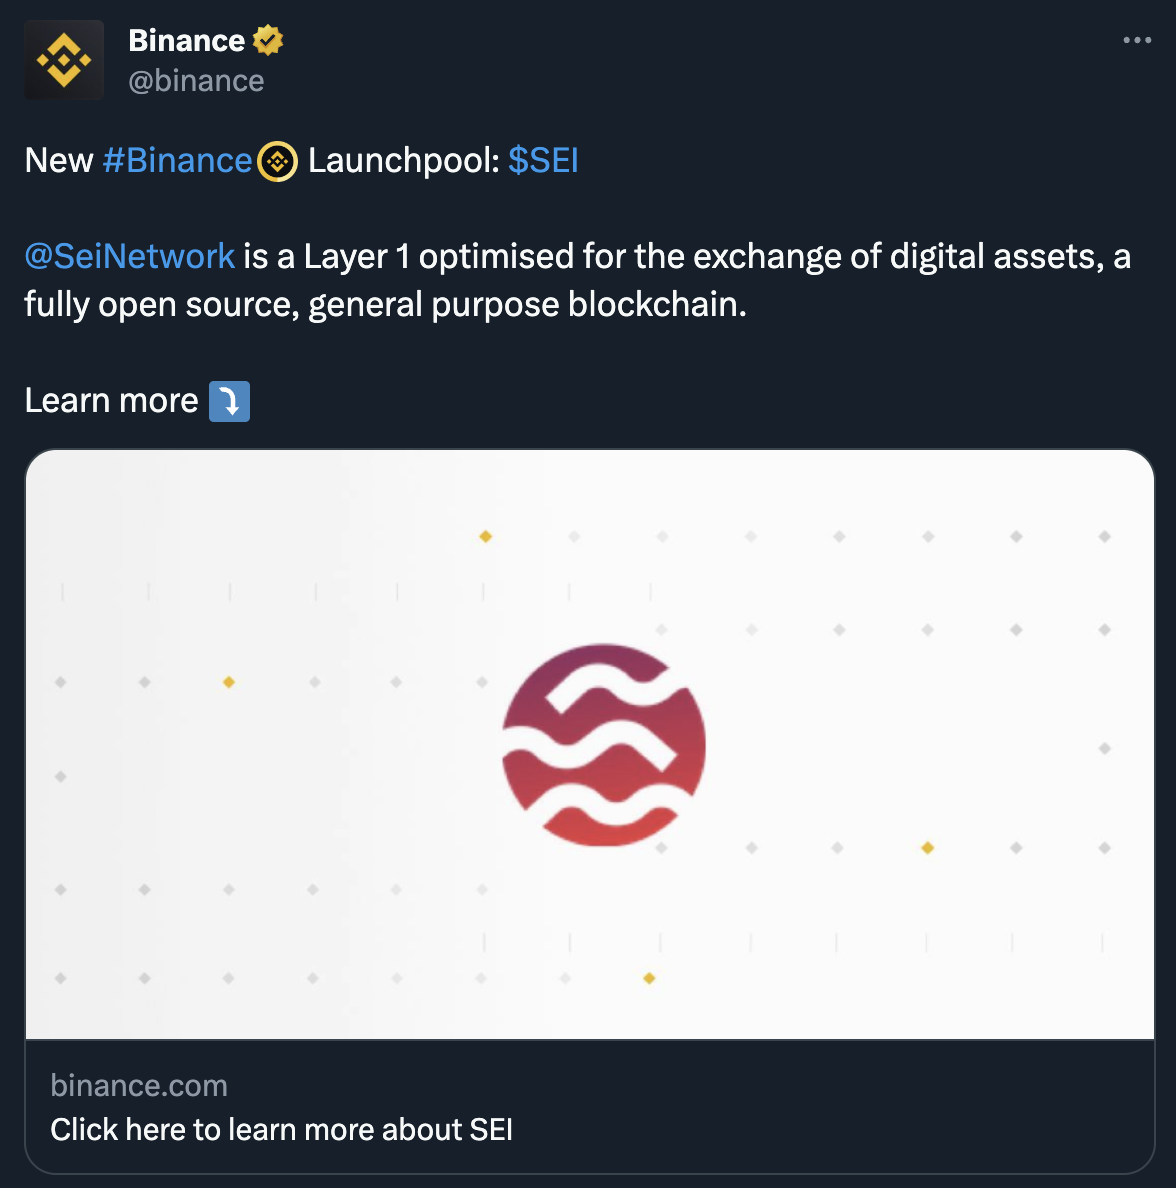
Task: Click the blue curved arrow emoji
Action: (229, 401)
